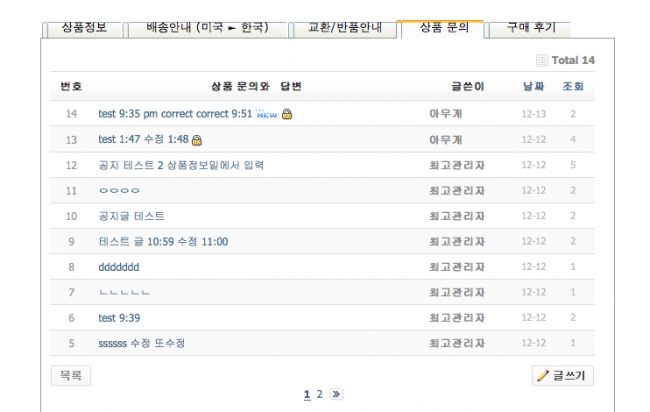Screen dimensions: 650x412
Task: Click the lock icon on post 14
Action: [287, 114]
